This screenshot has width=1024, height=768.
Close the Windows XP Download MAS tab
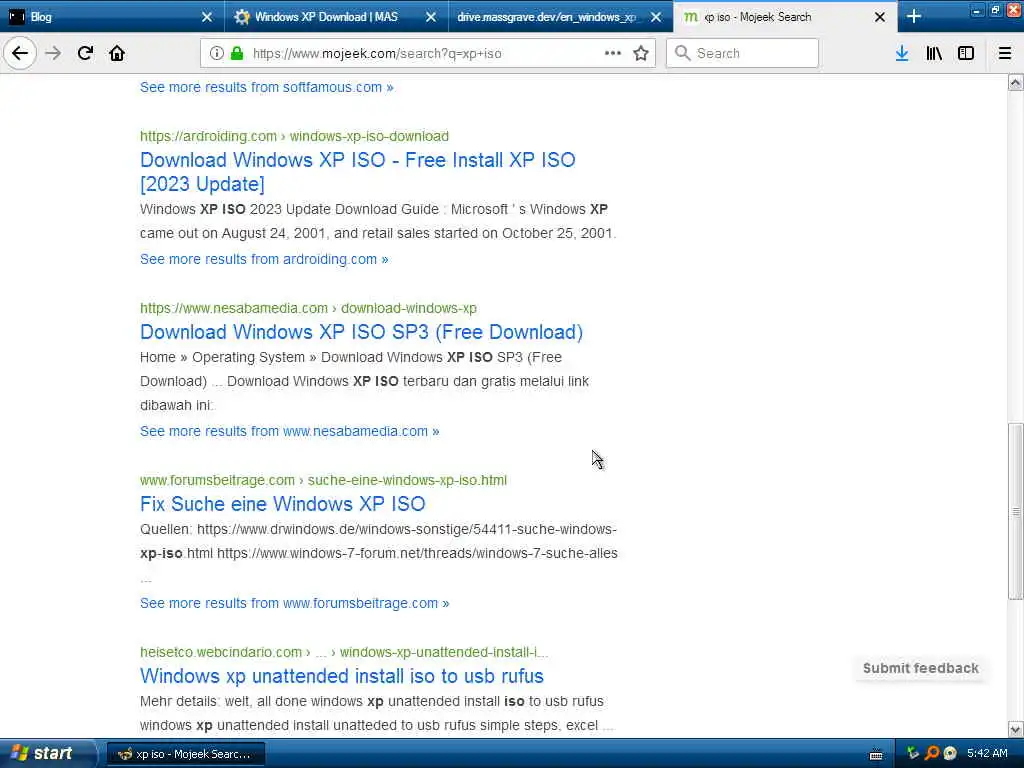pyautogui.click(x=431, y=17)
